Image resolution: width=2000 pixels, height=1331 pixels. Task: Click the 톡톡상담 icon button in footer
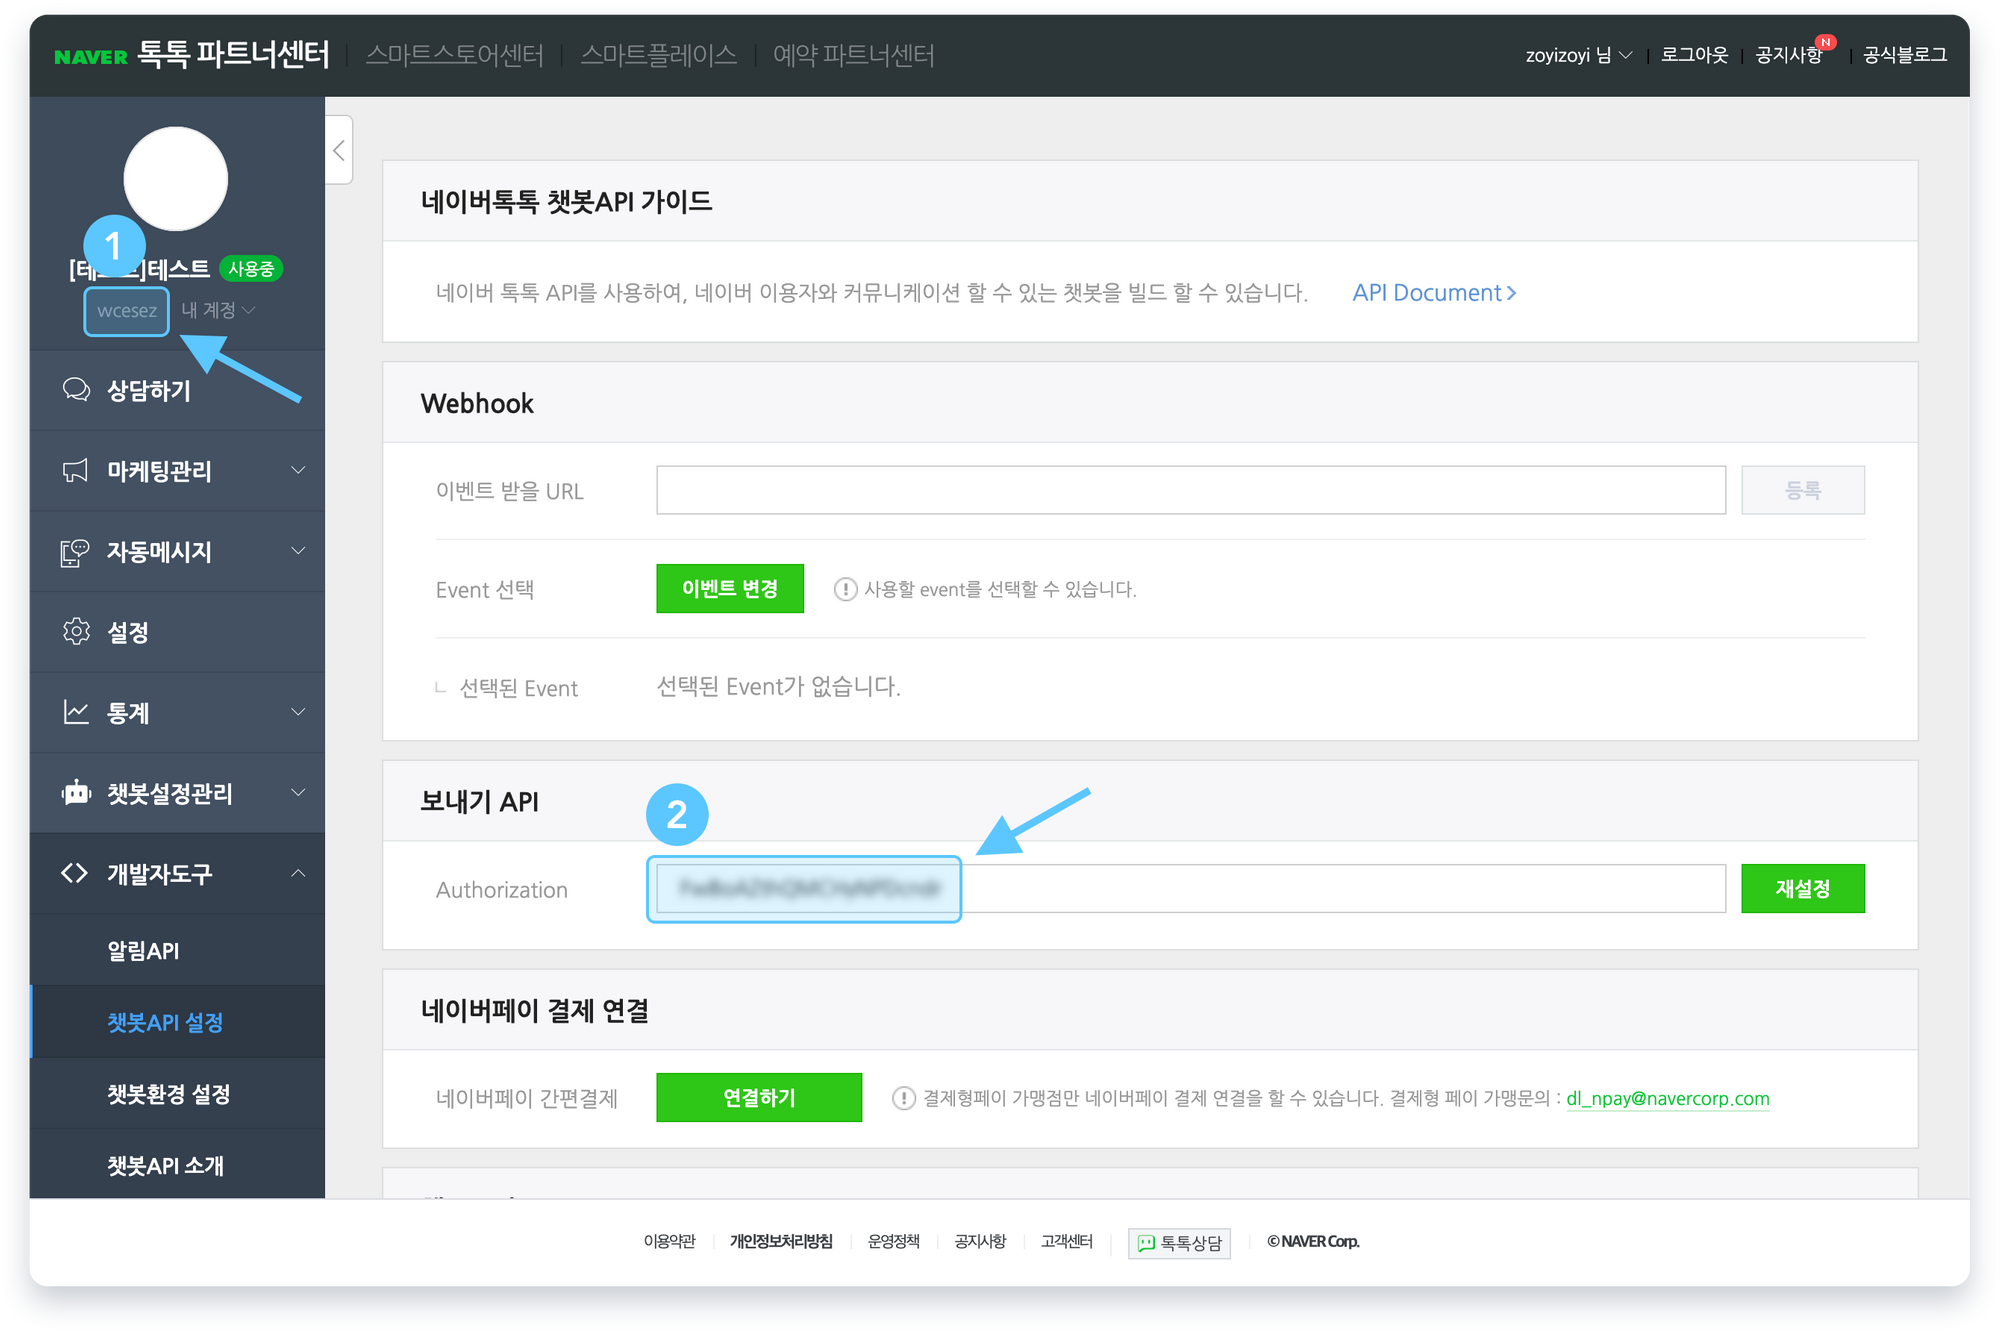pos(1179,1243)
